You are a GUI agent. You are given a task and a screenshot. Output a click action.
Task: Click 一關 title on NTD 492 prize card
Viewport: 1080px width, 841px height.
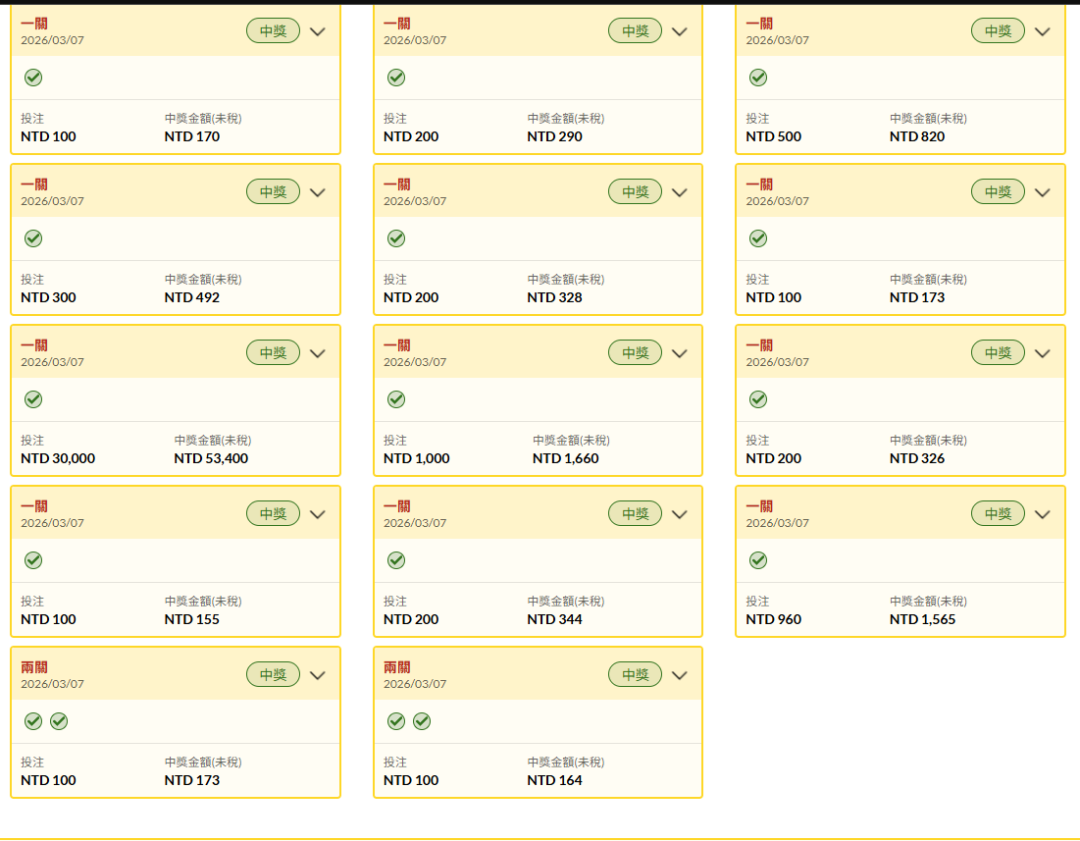34,185
